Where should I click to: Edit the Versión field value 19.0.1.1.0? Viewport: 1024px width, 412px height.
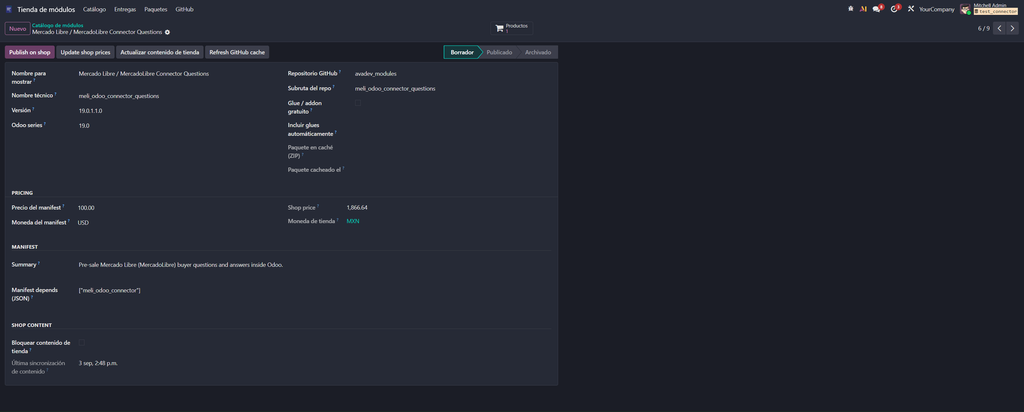91,111
